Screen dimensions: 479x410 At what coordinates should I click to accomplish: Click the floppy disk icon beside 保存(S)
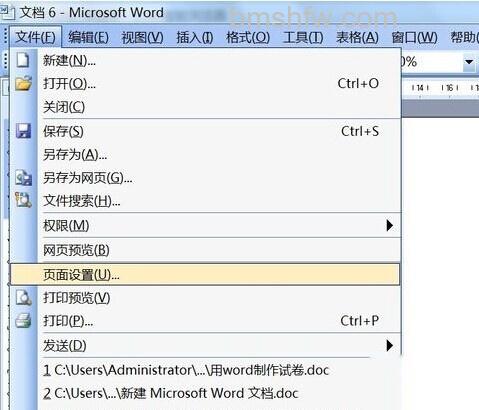pos(23,131)
